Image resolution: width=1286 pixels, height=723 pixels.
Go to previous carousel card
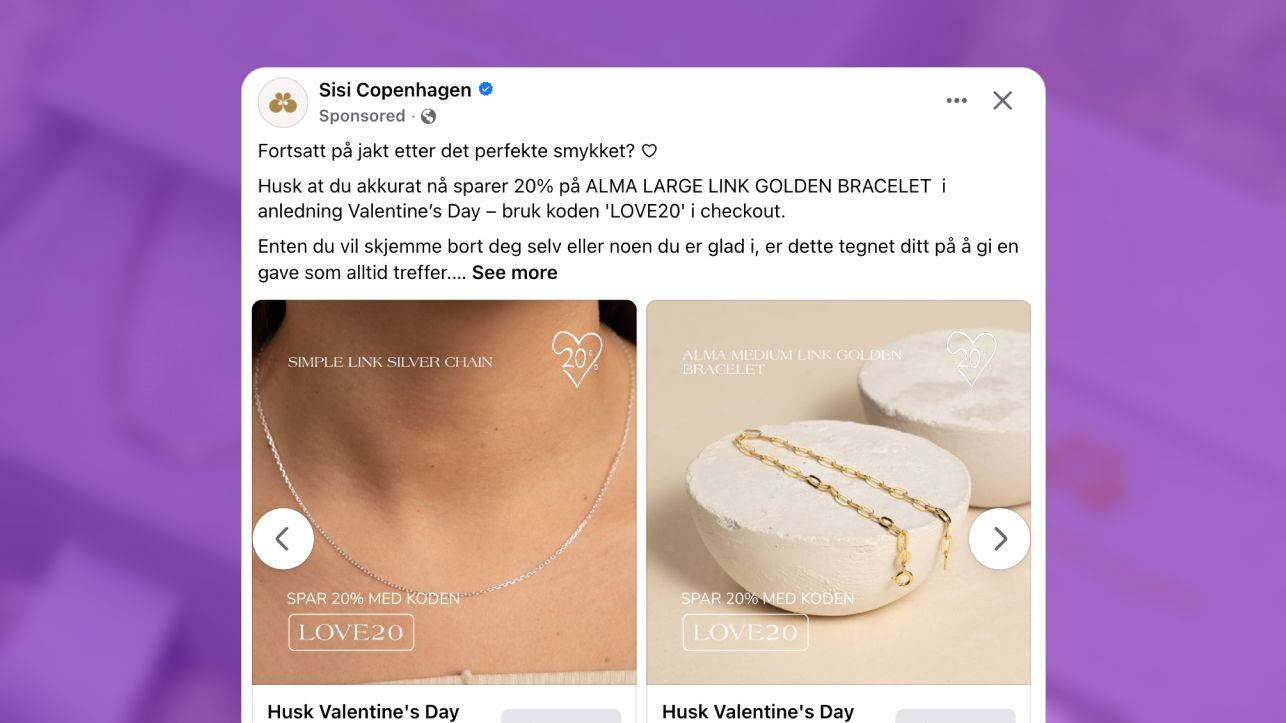283,539
